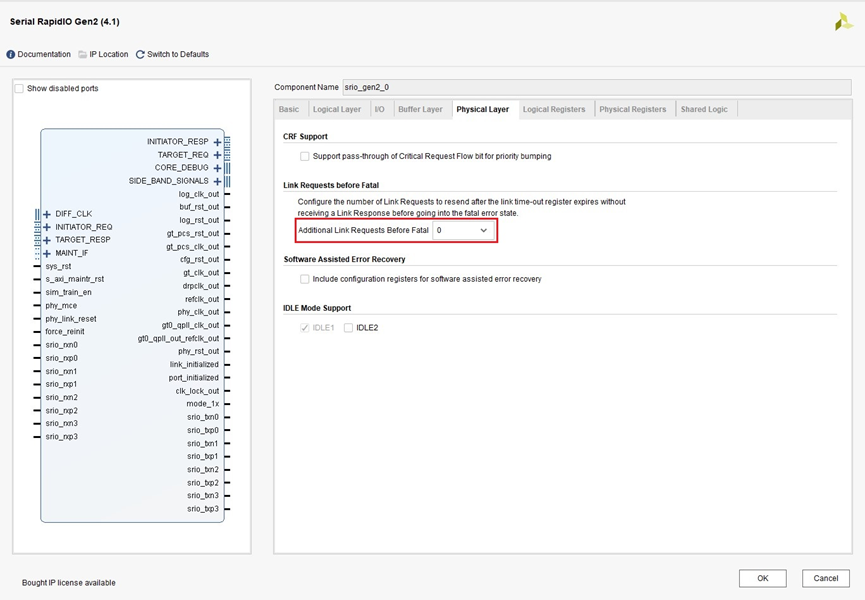865x600 pixels.
Task: Expand the TARGET_RESP port plus icon
Action: coord(47,240)
